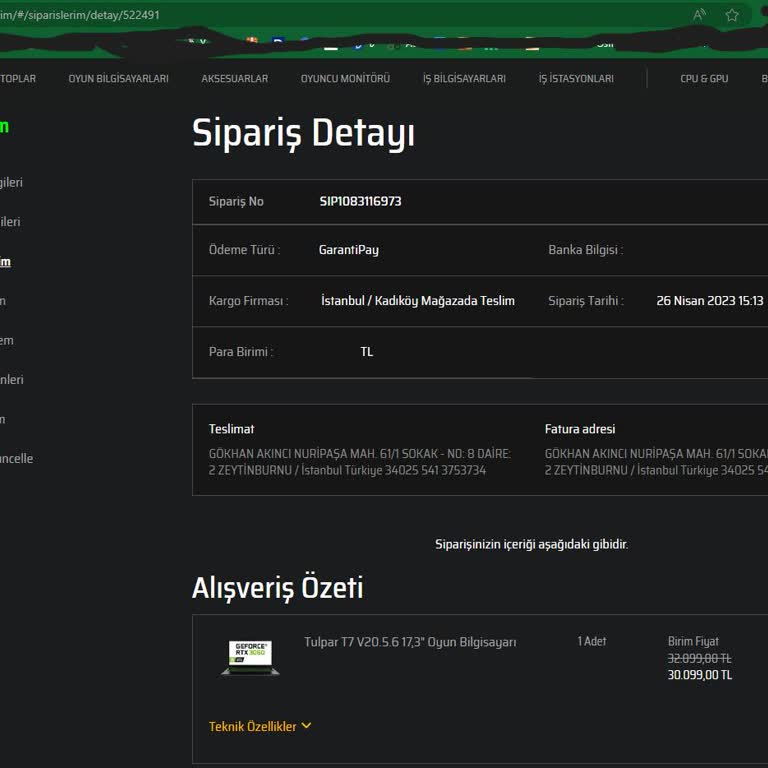768x768 pixels.
Task: Open the Oyun Bilgisayarları menu
Action: tap(118, 79)
